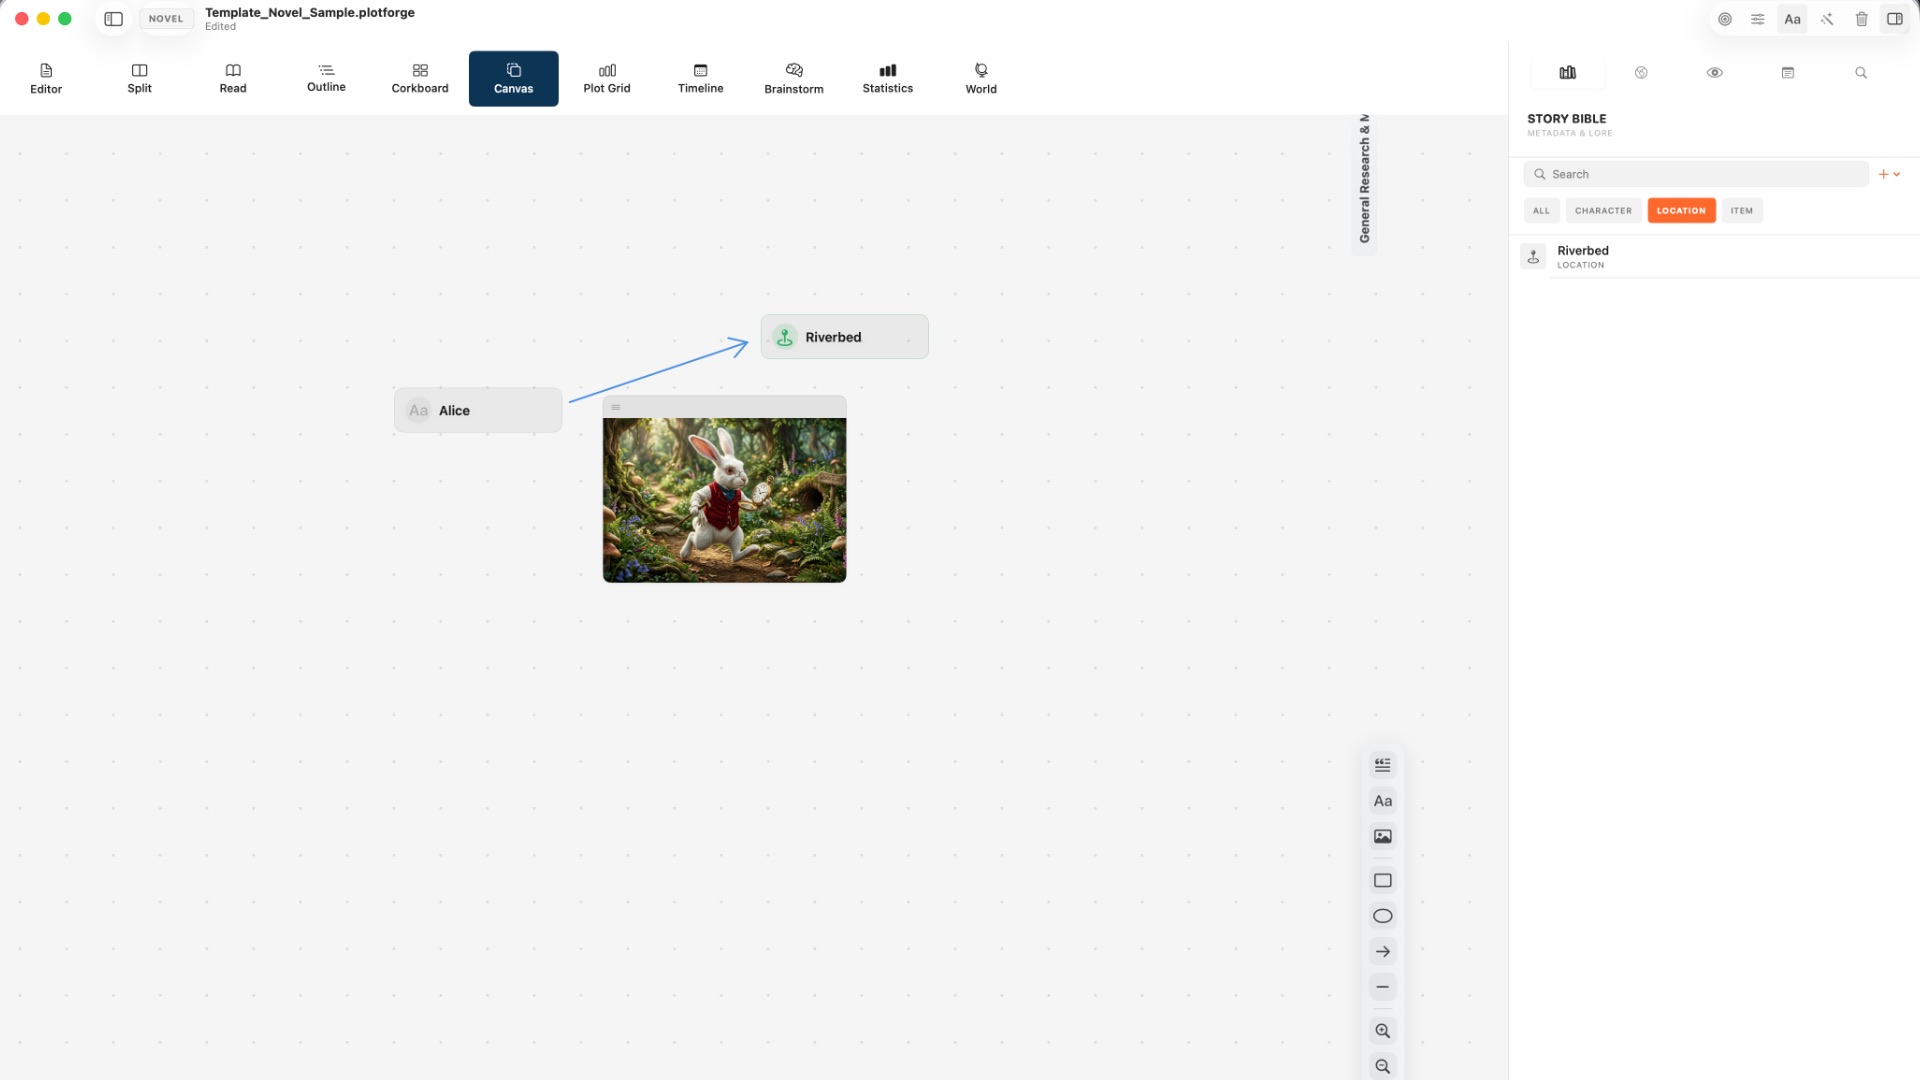Select the white rabbit image on canvas
Screen dimensions: 1920x1080
click(724, 500)
